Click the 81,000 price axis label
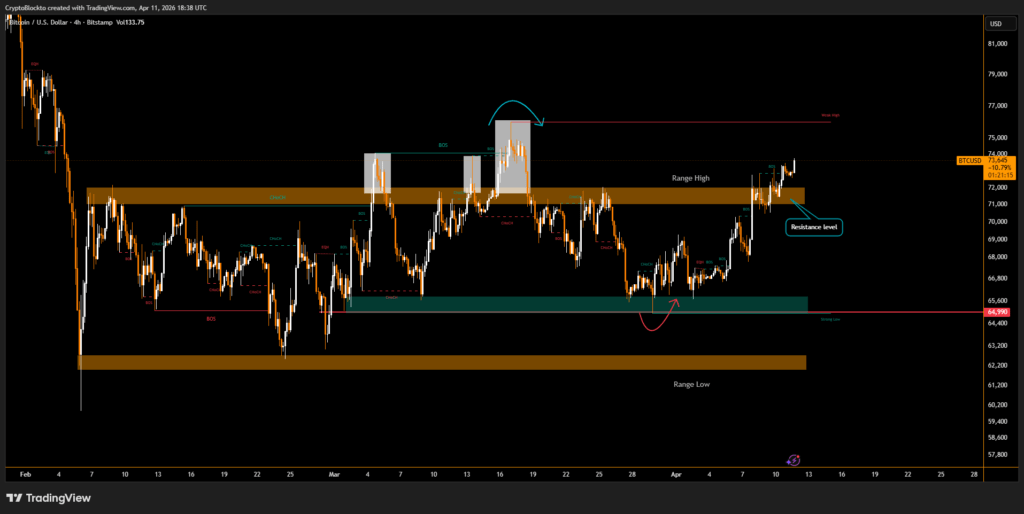 tap(995, 44)
